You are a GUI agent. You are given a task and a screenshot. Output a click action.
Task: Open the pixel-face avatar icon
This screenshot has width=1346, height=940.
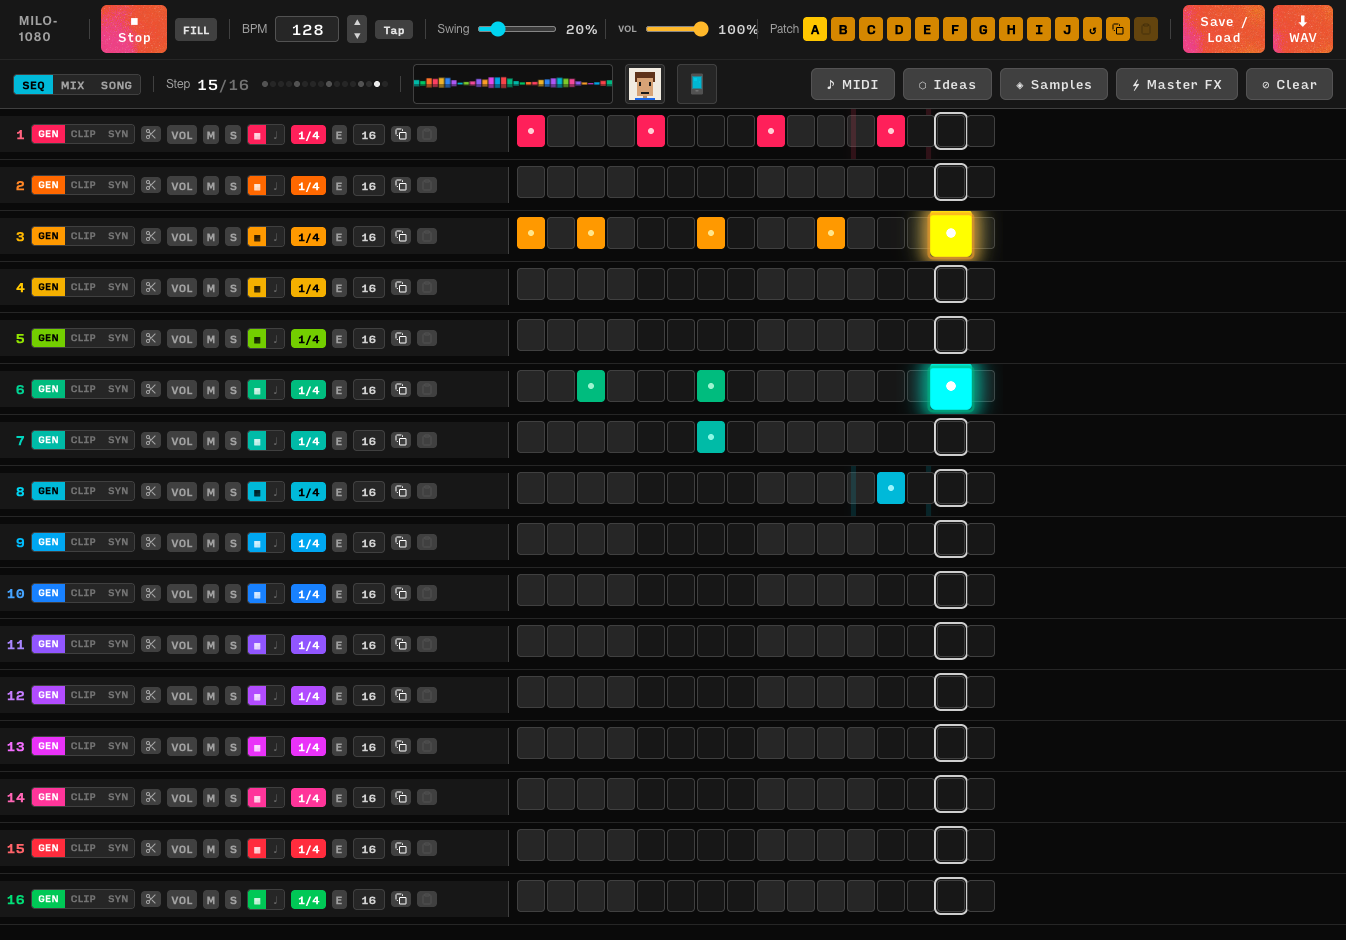[645, 85]
